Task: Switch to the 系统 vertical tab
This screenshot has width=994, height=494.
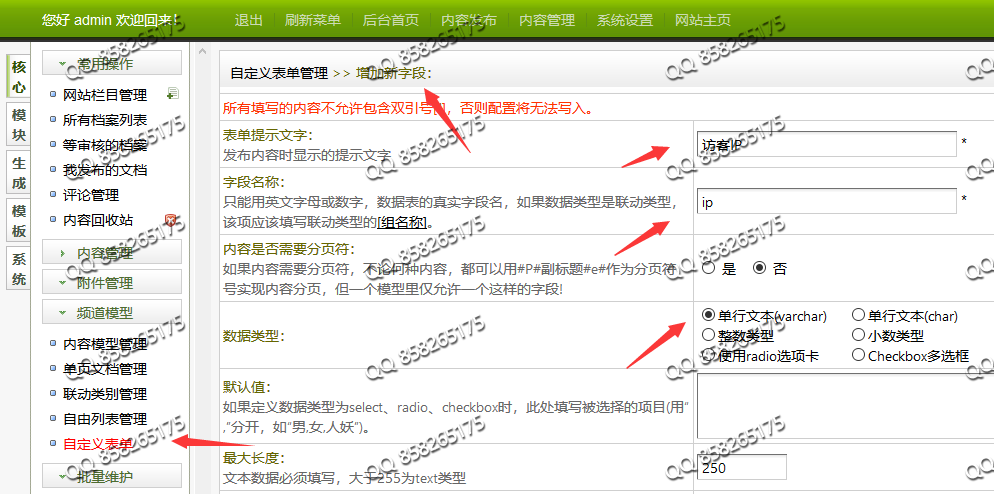Action: 19,269
